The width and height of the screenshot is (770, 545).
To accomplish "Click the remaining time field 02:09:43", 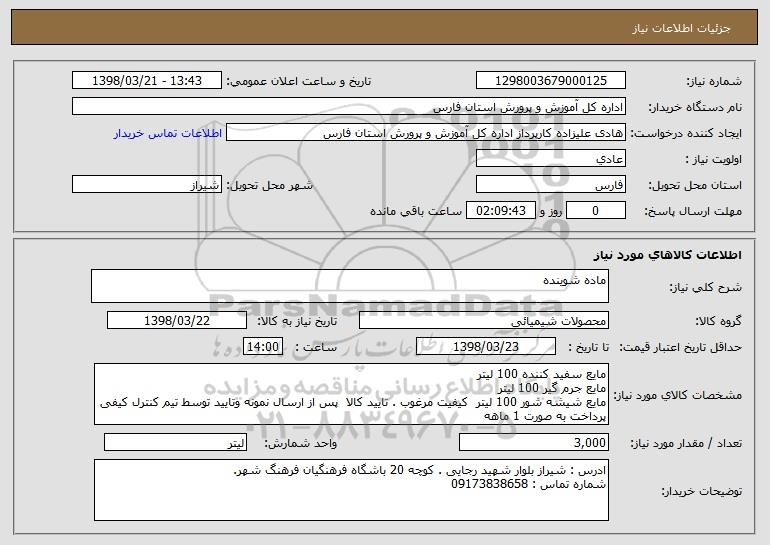I will pyautogui.click(x=500, y=211).
